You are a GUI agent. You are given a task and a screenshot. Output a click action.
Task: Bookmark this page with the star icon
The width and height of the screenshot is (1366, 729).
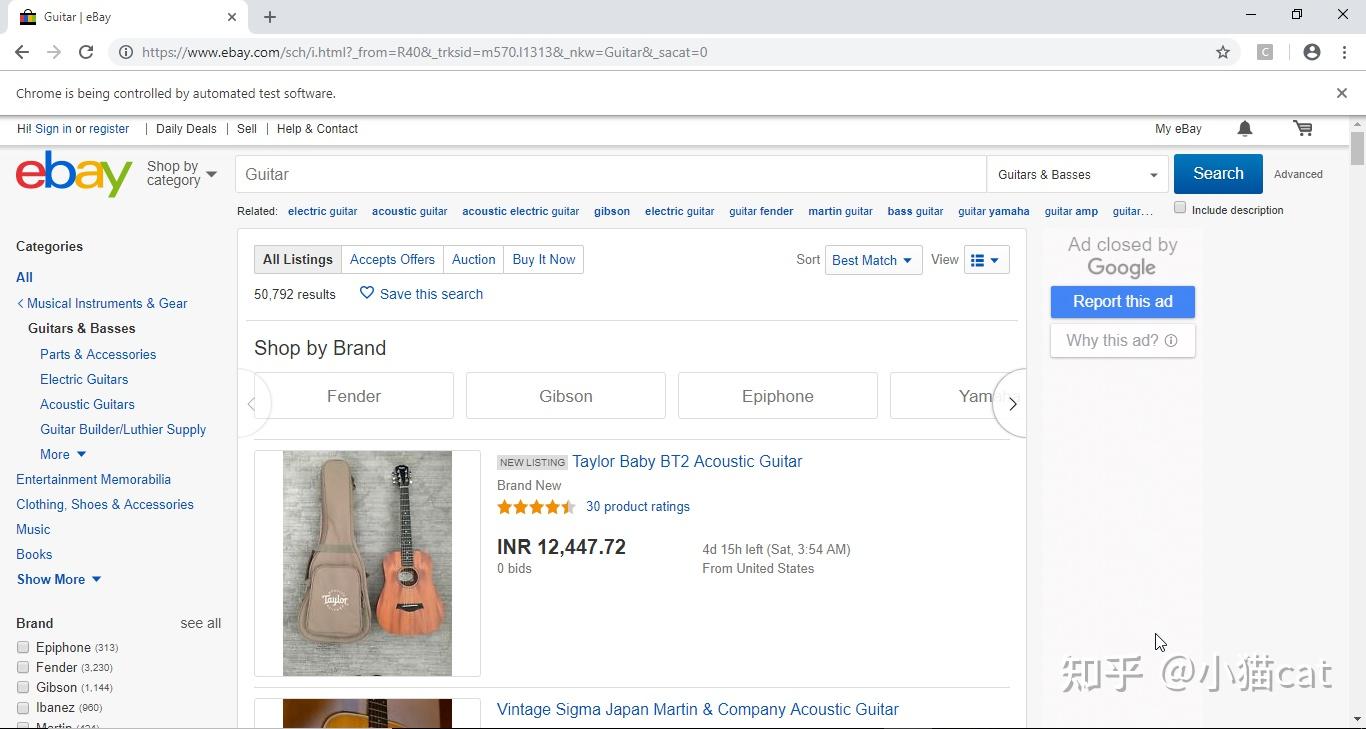click(x=1222, y=52)
